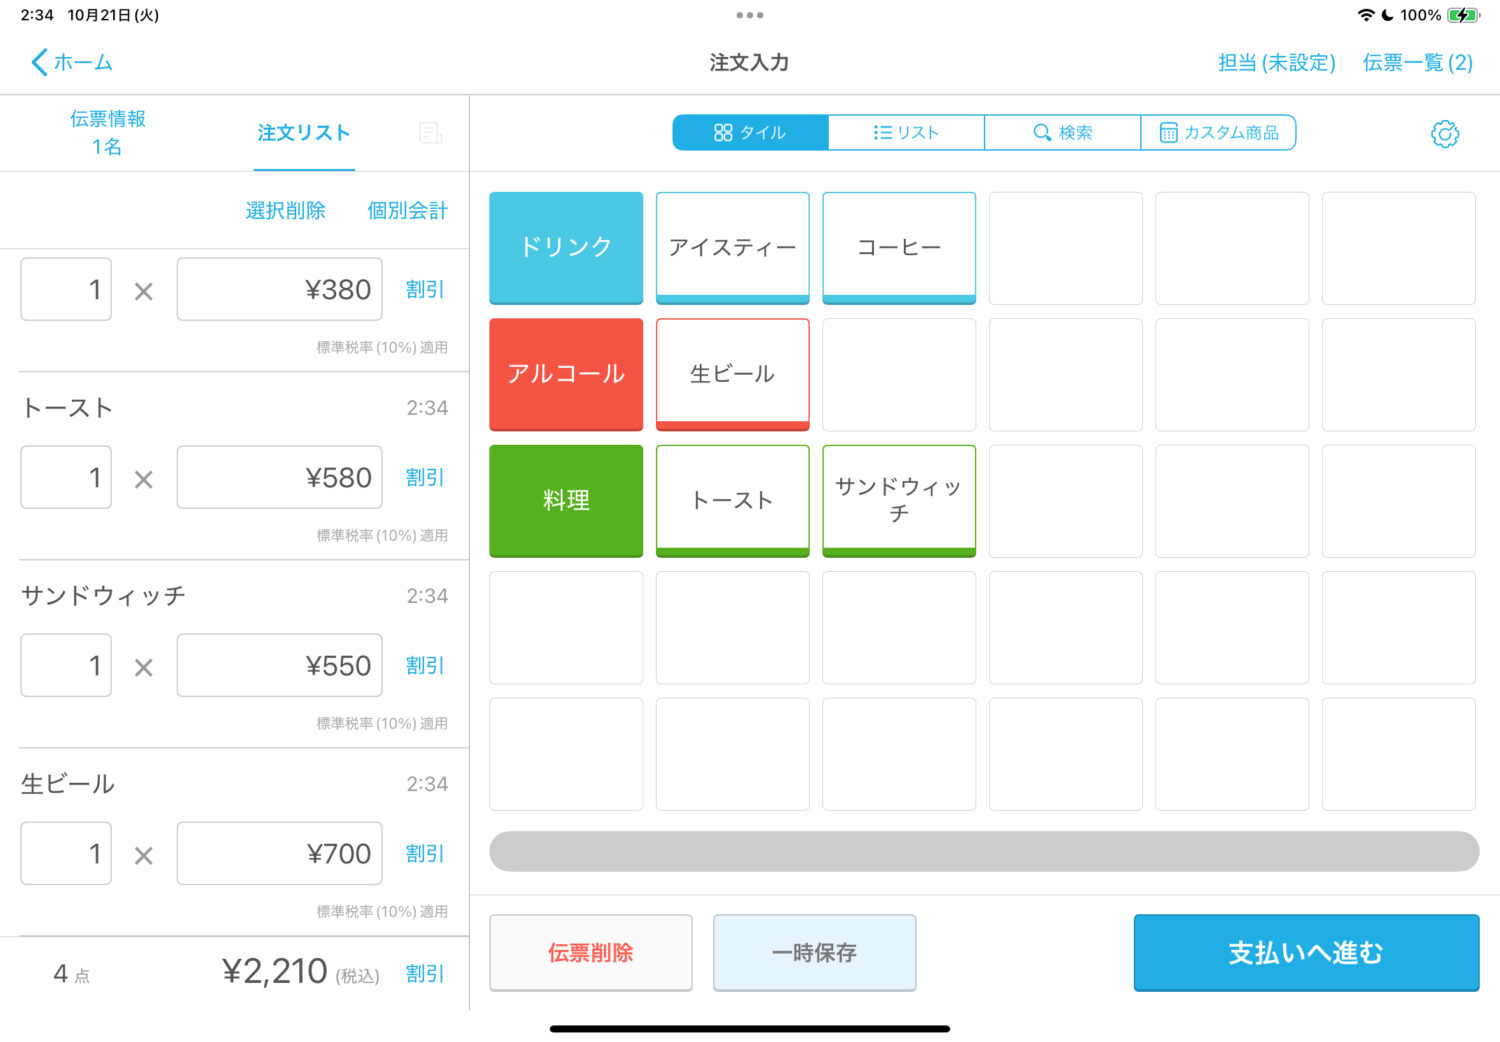Screen dimensions: 1500x1042
Task: Remove the 生ビール item with X icon
Action: 144,856
